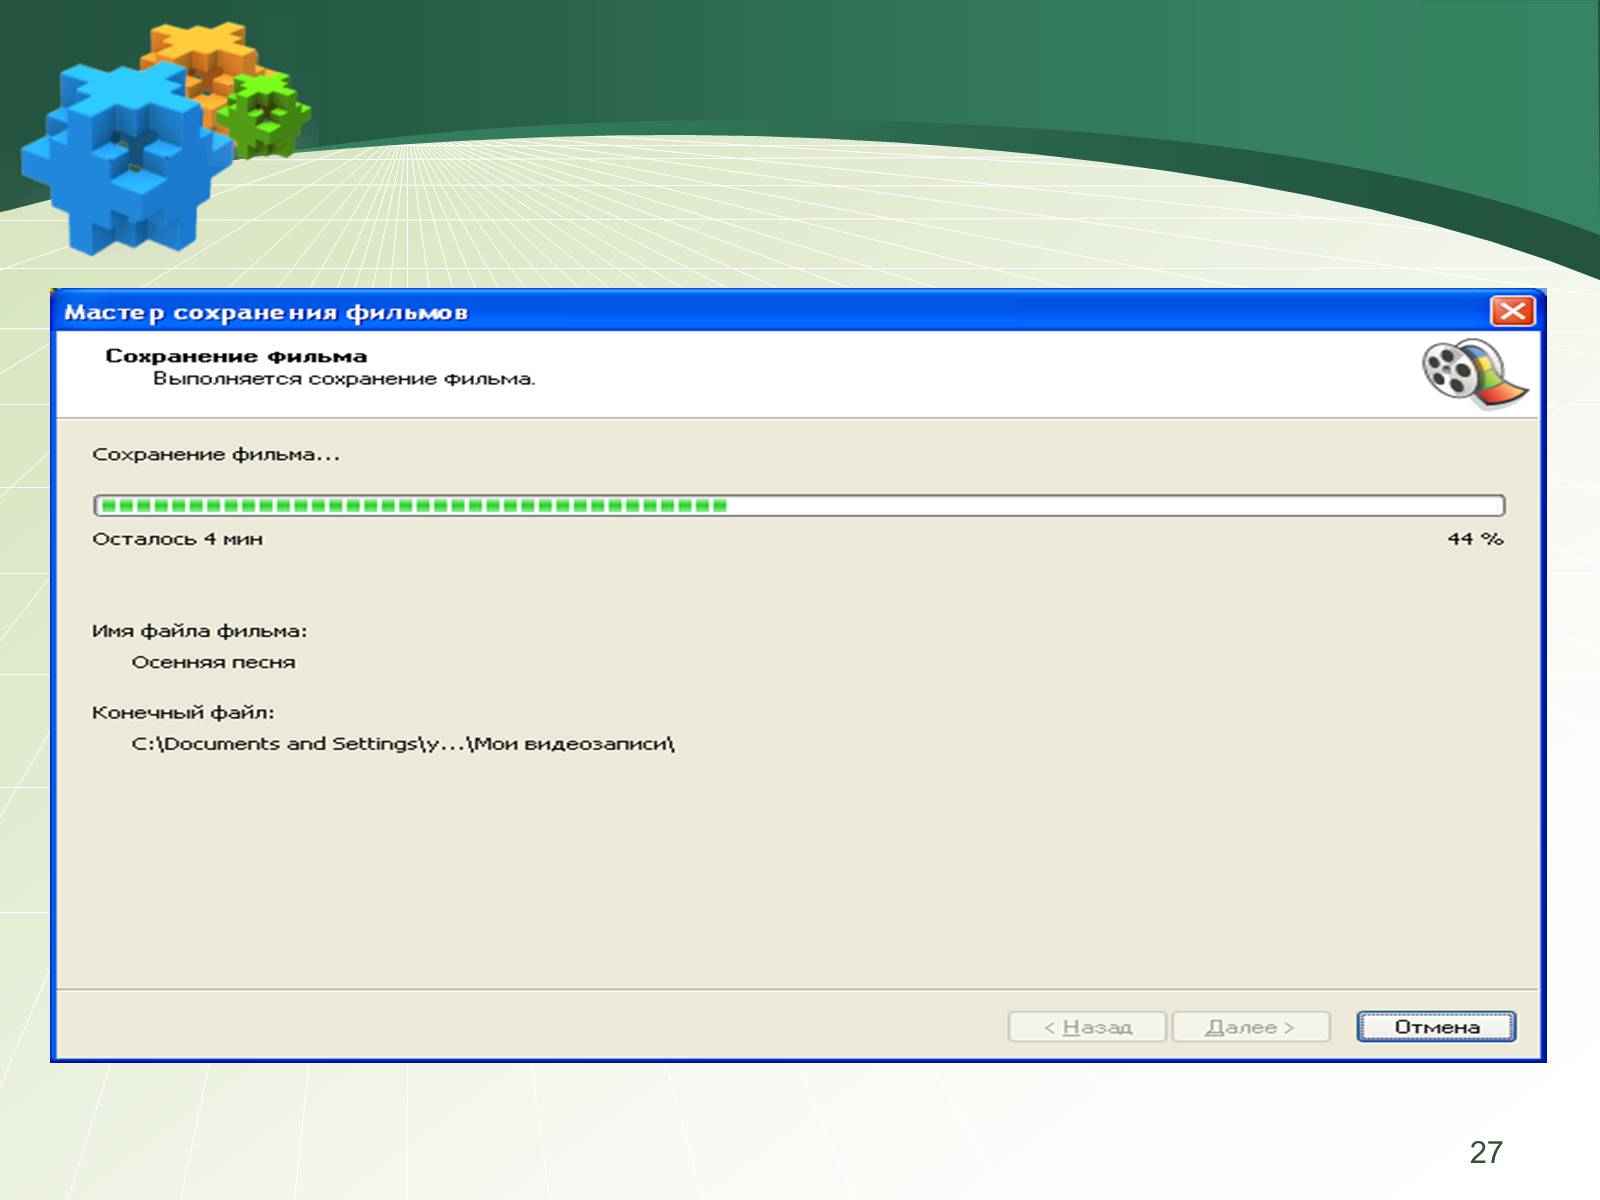Click the path C:\Documents and Settings destination
This screenshot has width=1600, height=1200.
(x=403, y=744)
